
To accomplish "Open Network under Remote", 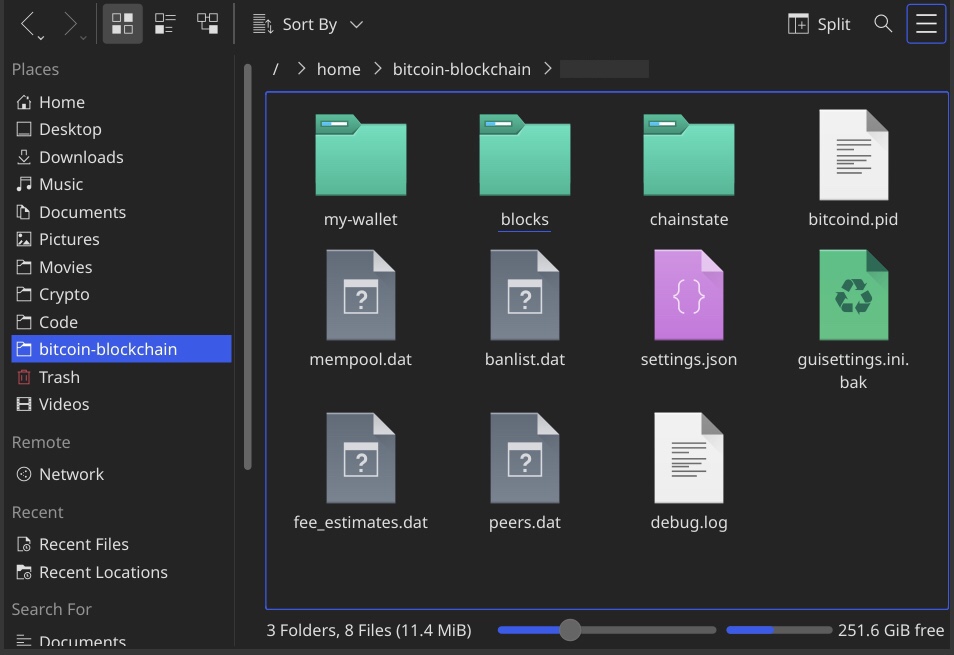I will tap(121, 474).
